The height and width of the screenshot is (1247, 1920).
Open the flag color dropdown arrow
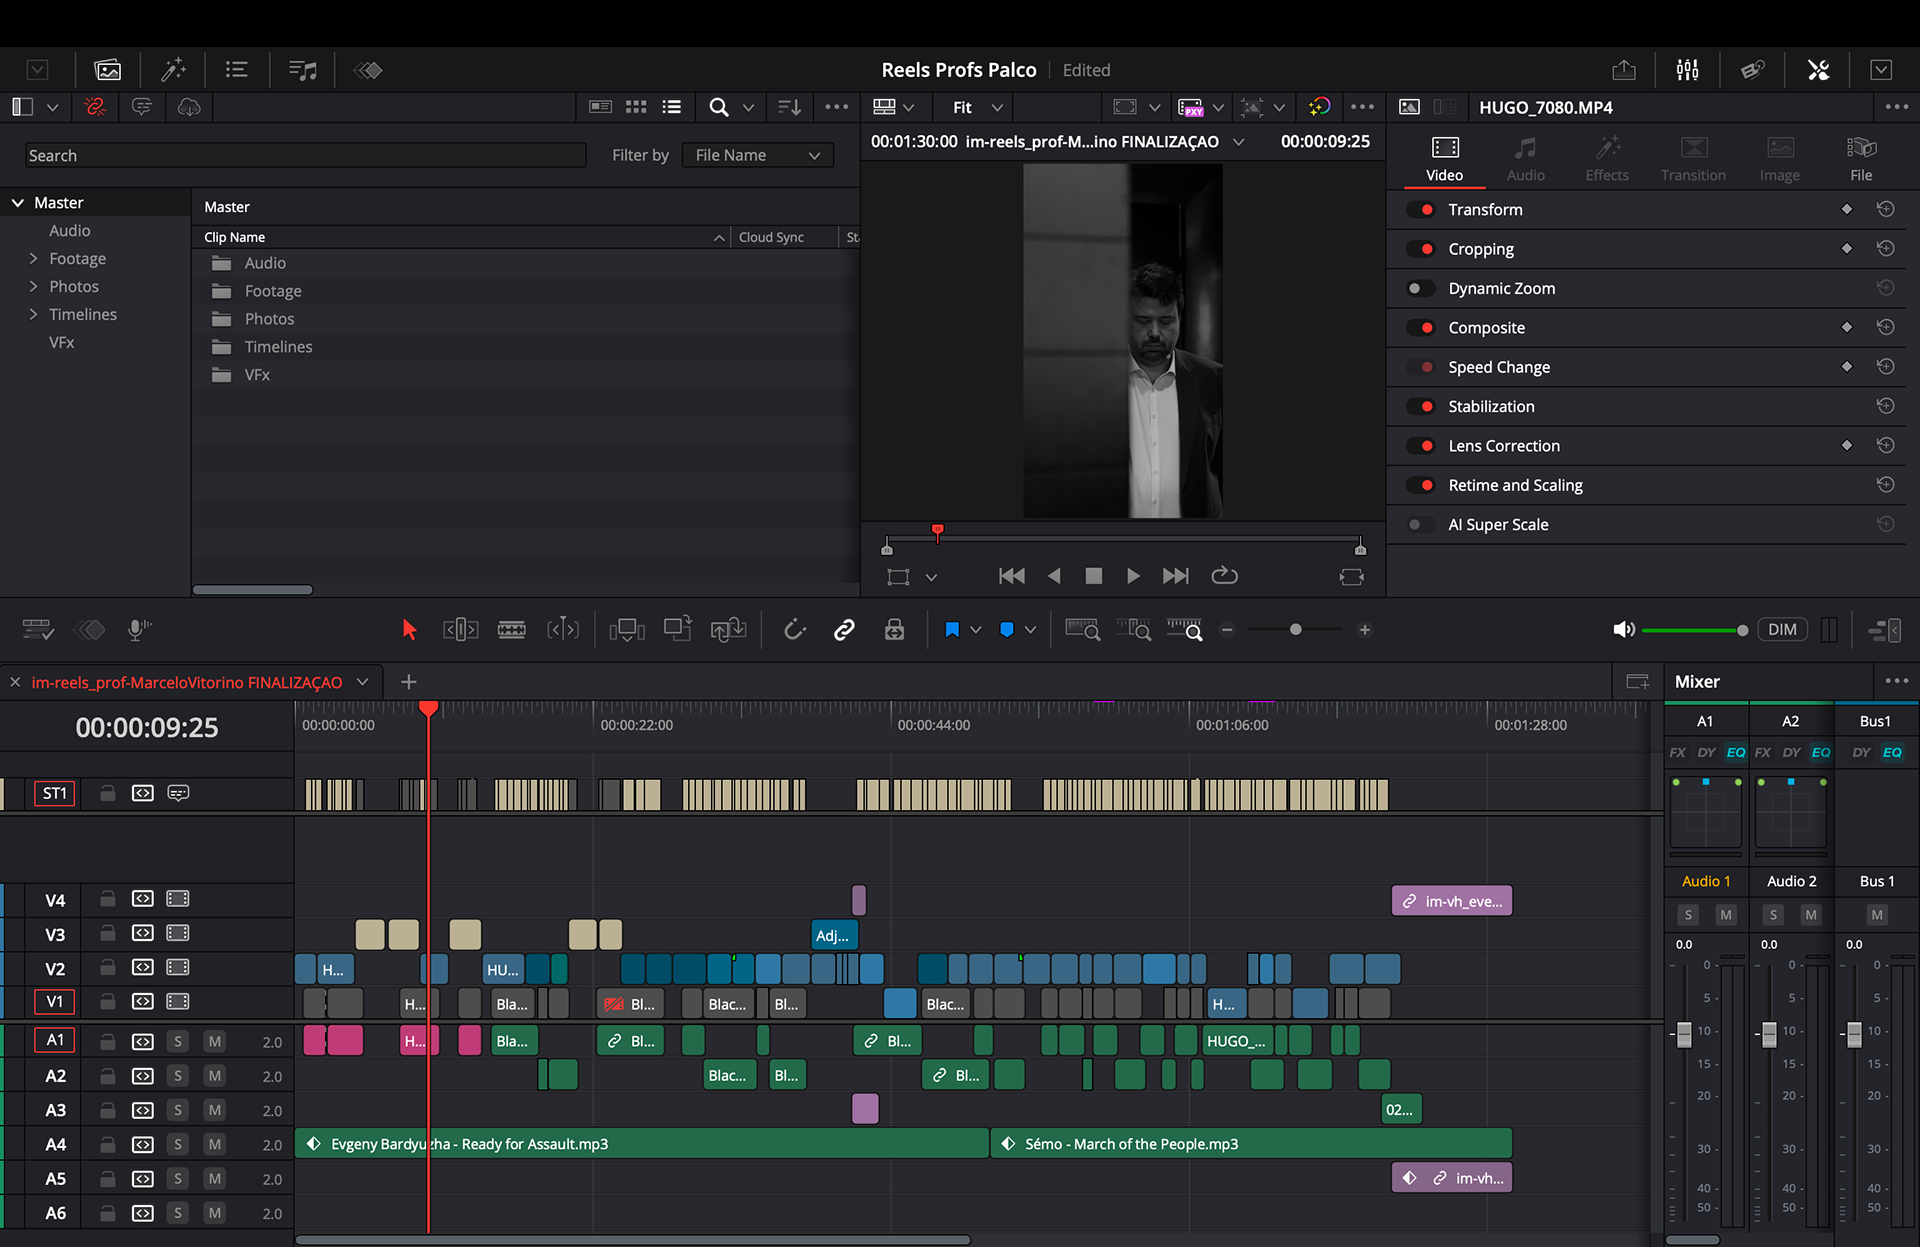click(976, 629)
